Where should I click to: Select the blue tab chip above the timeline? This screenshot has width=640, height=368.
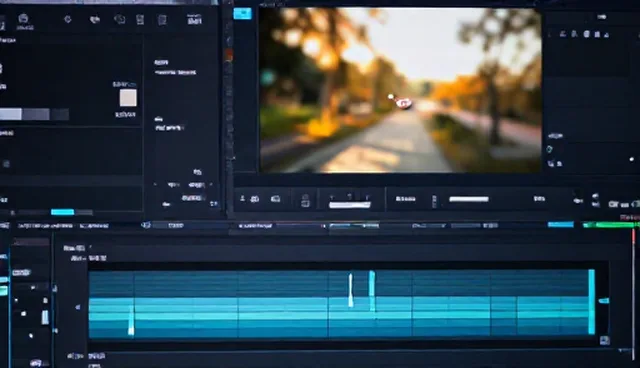point(560,224)
